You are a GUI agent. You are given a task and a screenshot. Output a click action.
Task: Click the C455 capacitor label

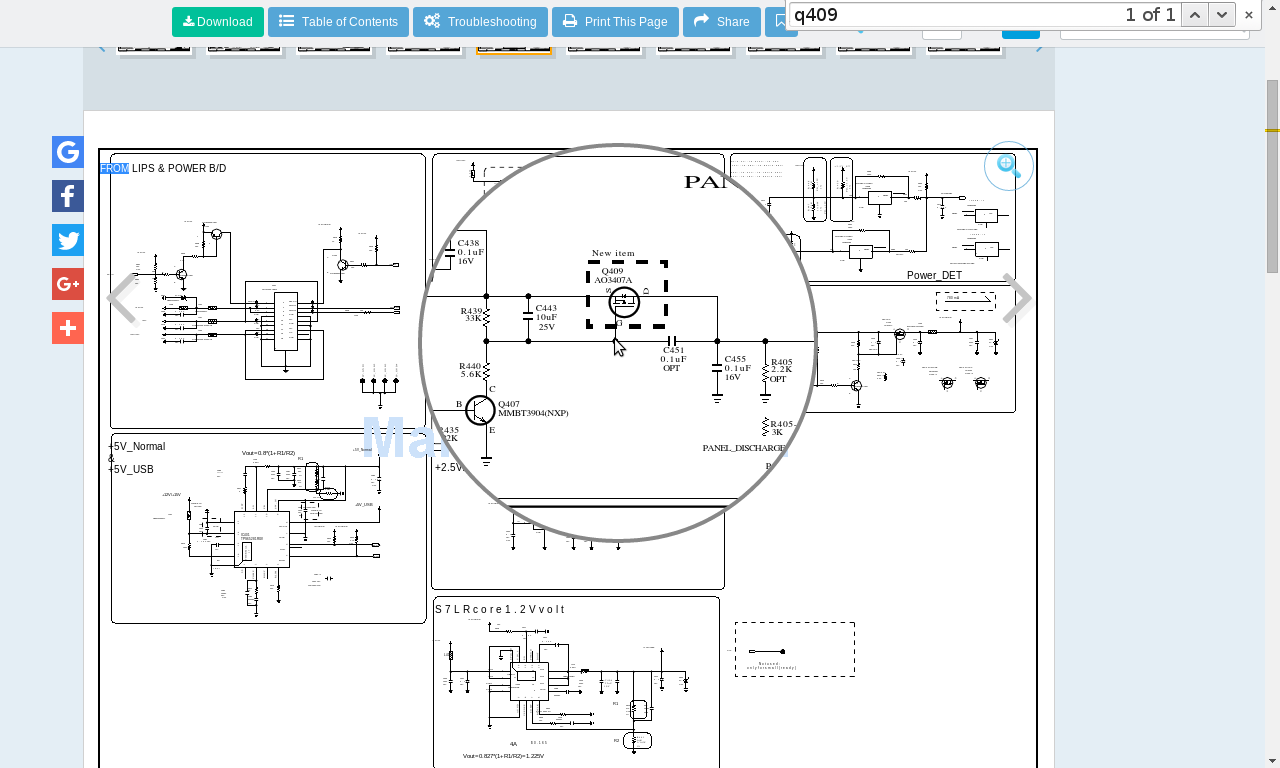coord(735,359)
